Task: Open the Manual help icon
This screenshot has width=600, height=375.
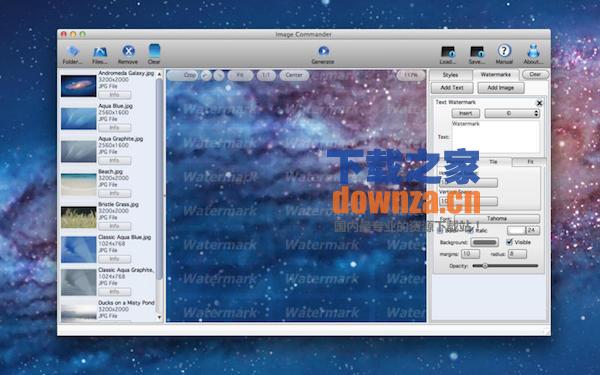Action: coord(504,51)
